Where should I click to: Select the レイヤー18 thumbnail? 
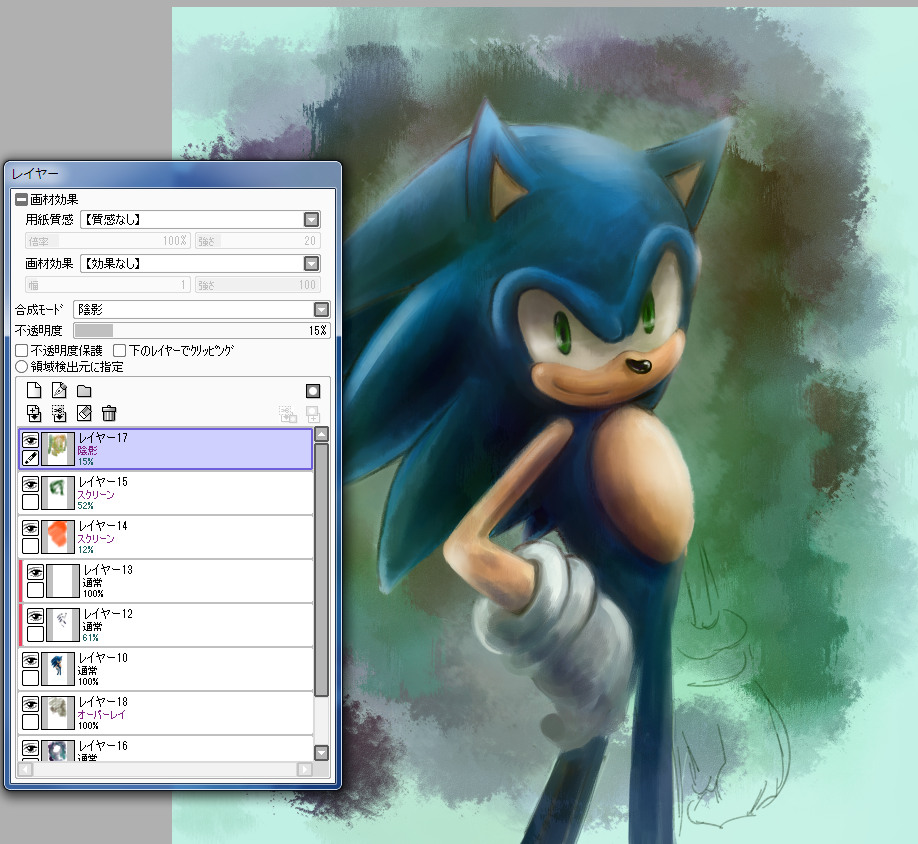[58, 713]
